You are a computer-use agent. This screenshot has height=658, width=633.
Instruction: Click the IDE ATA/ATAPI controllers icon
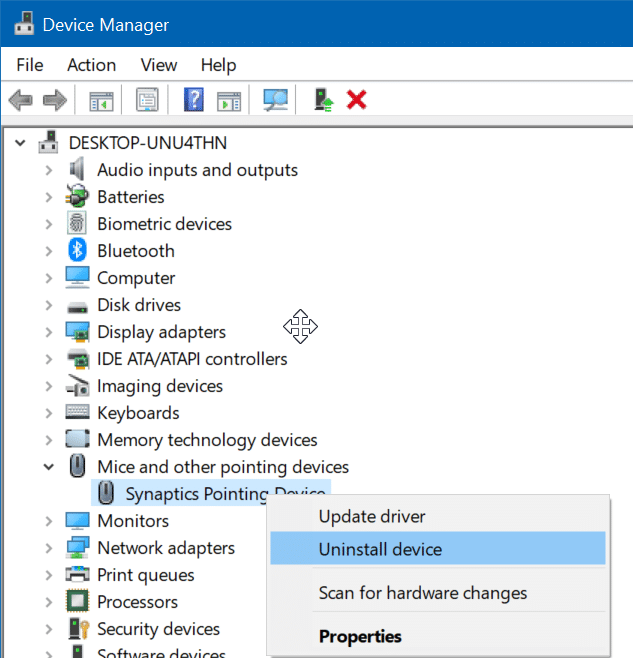(78, 359)
